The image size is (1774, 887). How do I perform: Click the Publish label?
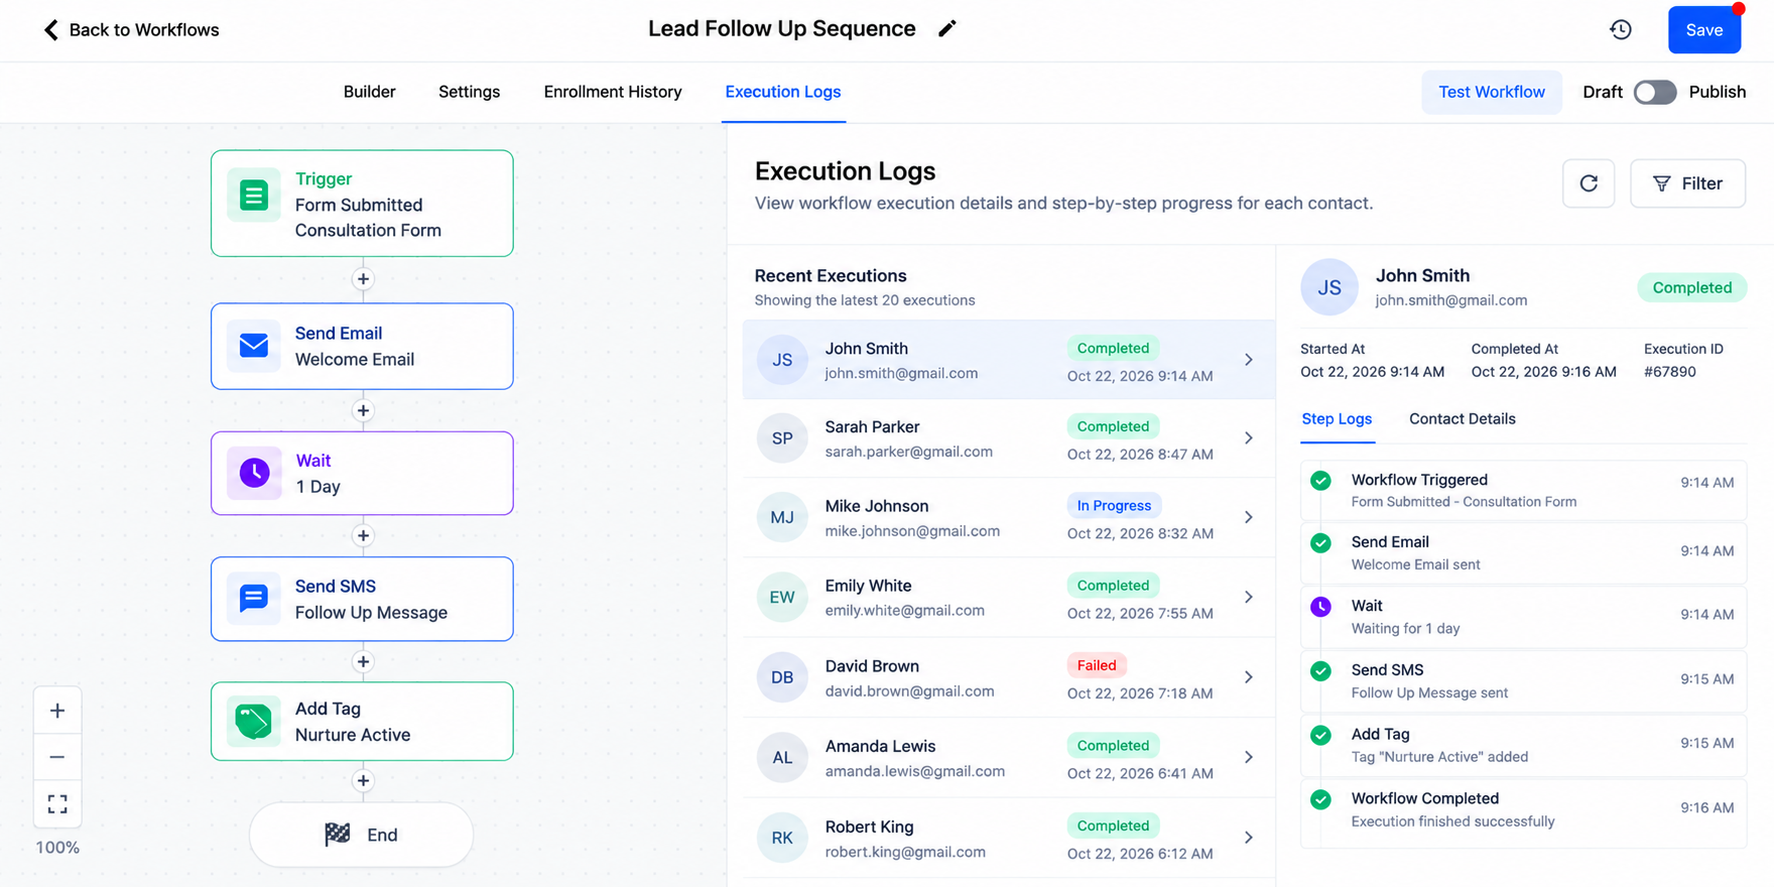[1717, 92]
